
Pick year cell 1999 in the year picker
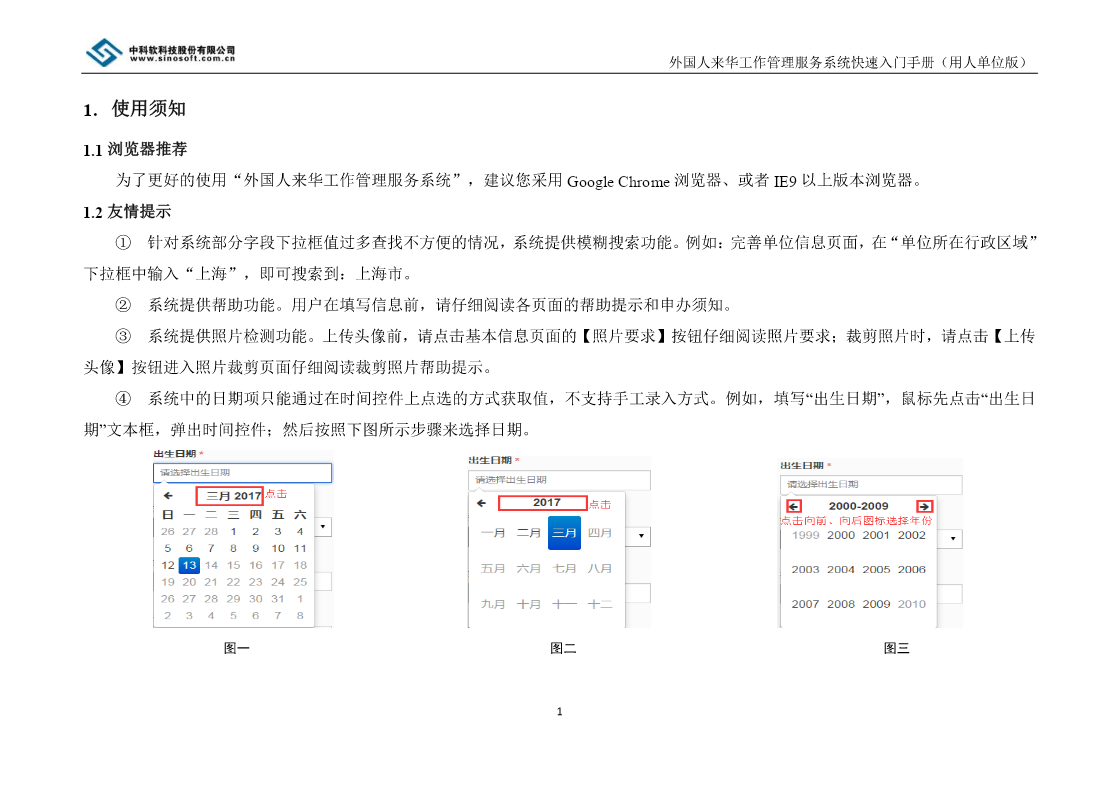(806, 535)
